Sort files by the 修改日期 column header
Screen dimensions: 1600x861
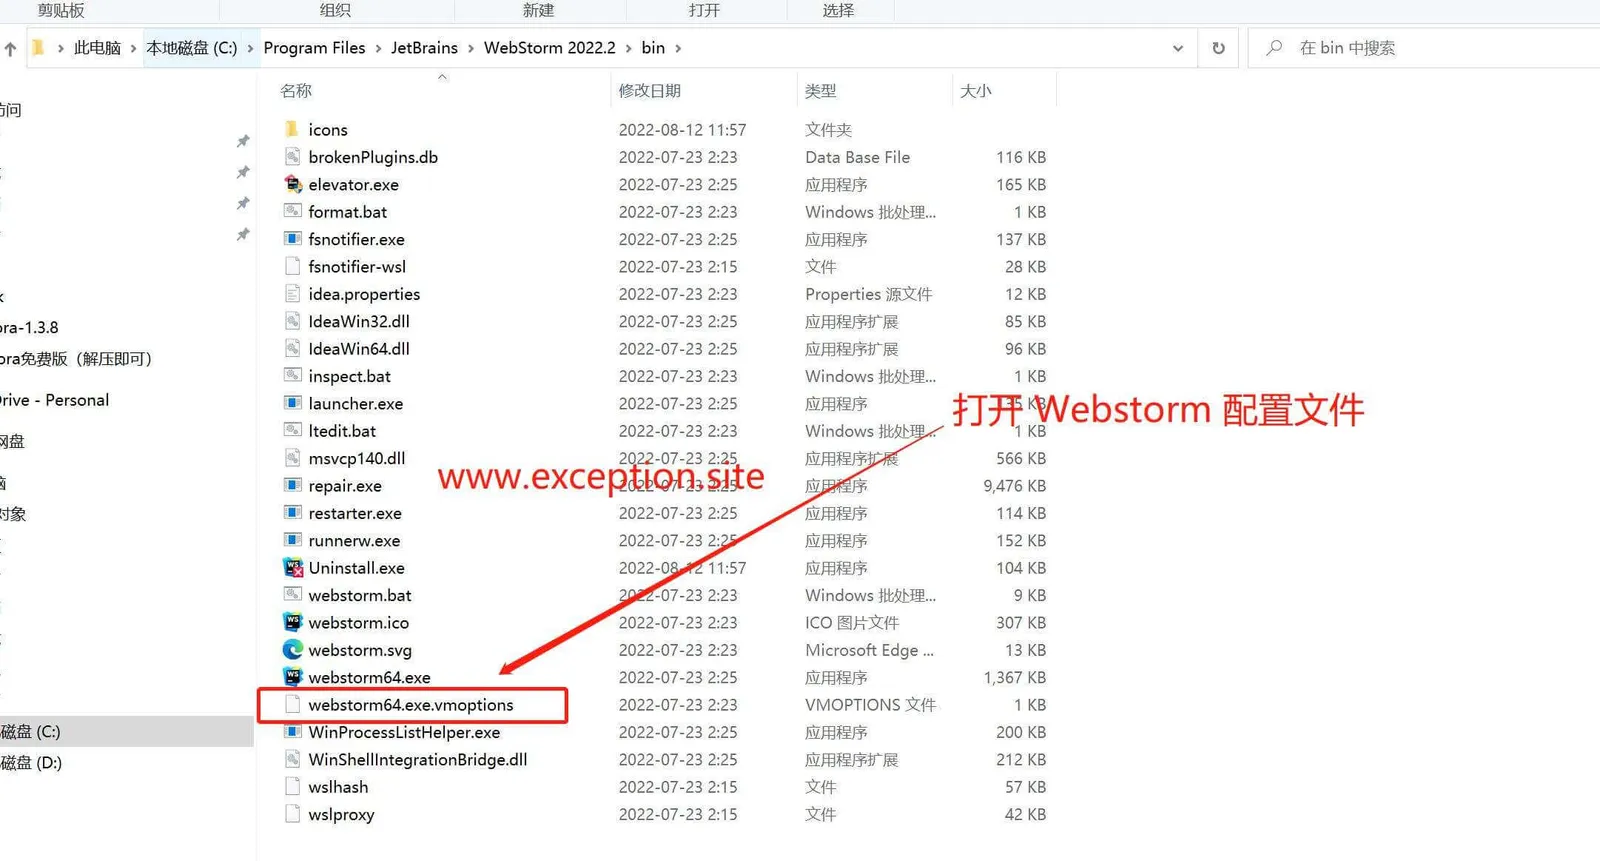tap(649, 91)
